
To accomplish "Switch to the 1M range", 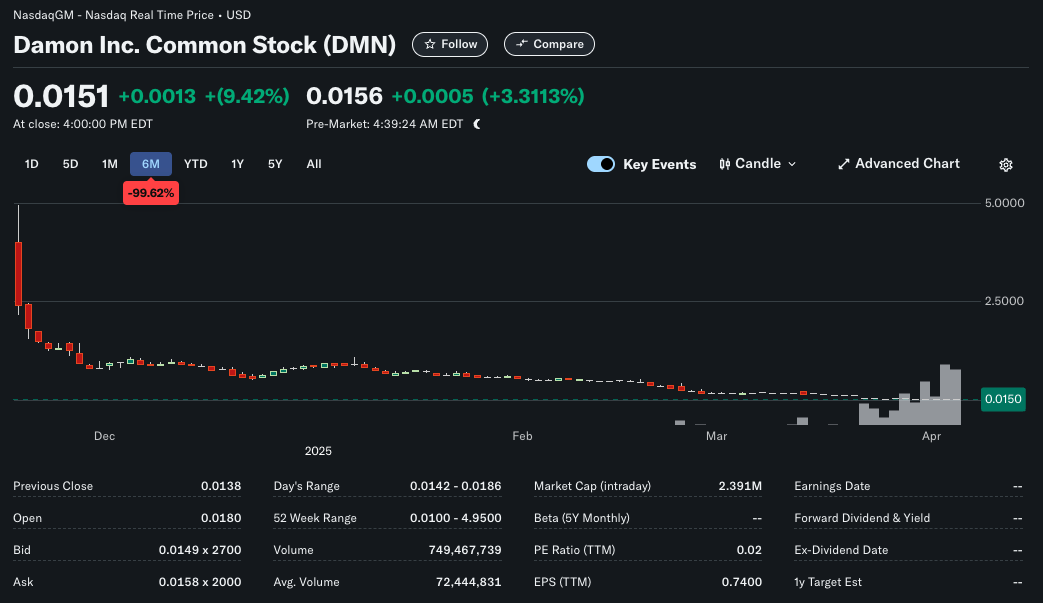I will click(x=110, y=164).
